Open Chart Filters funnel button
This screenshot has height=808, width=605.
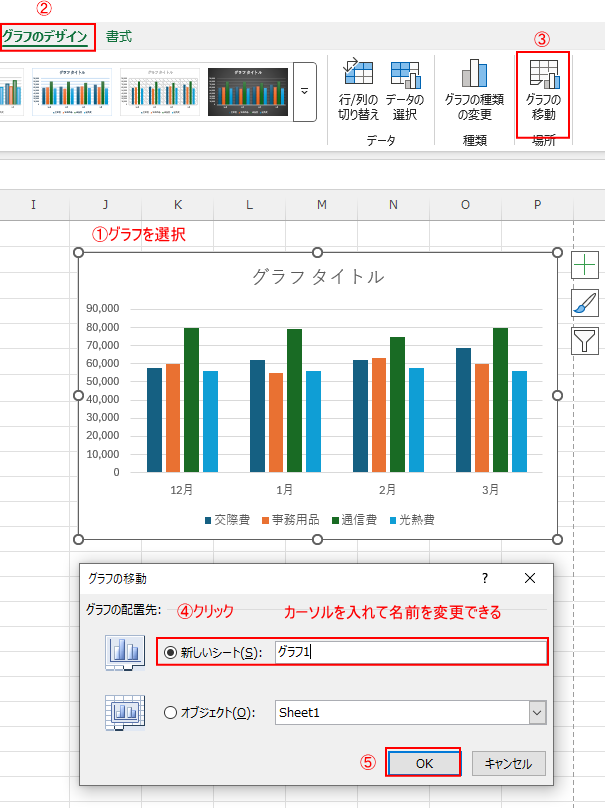coord(585,341)
